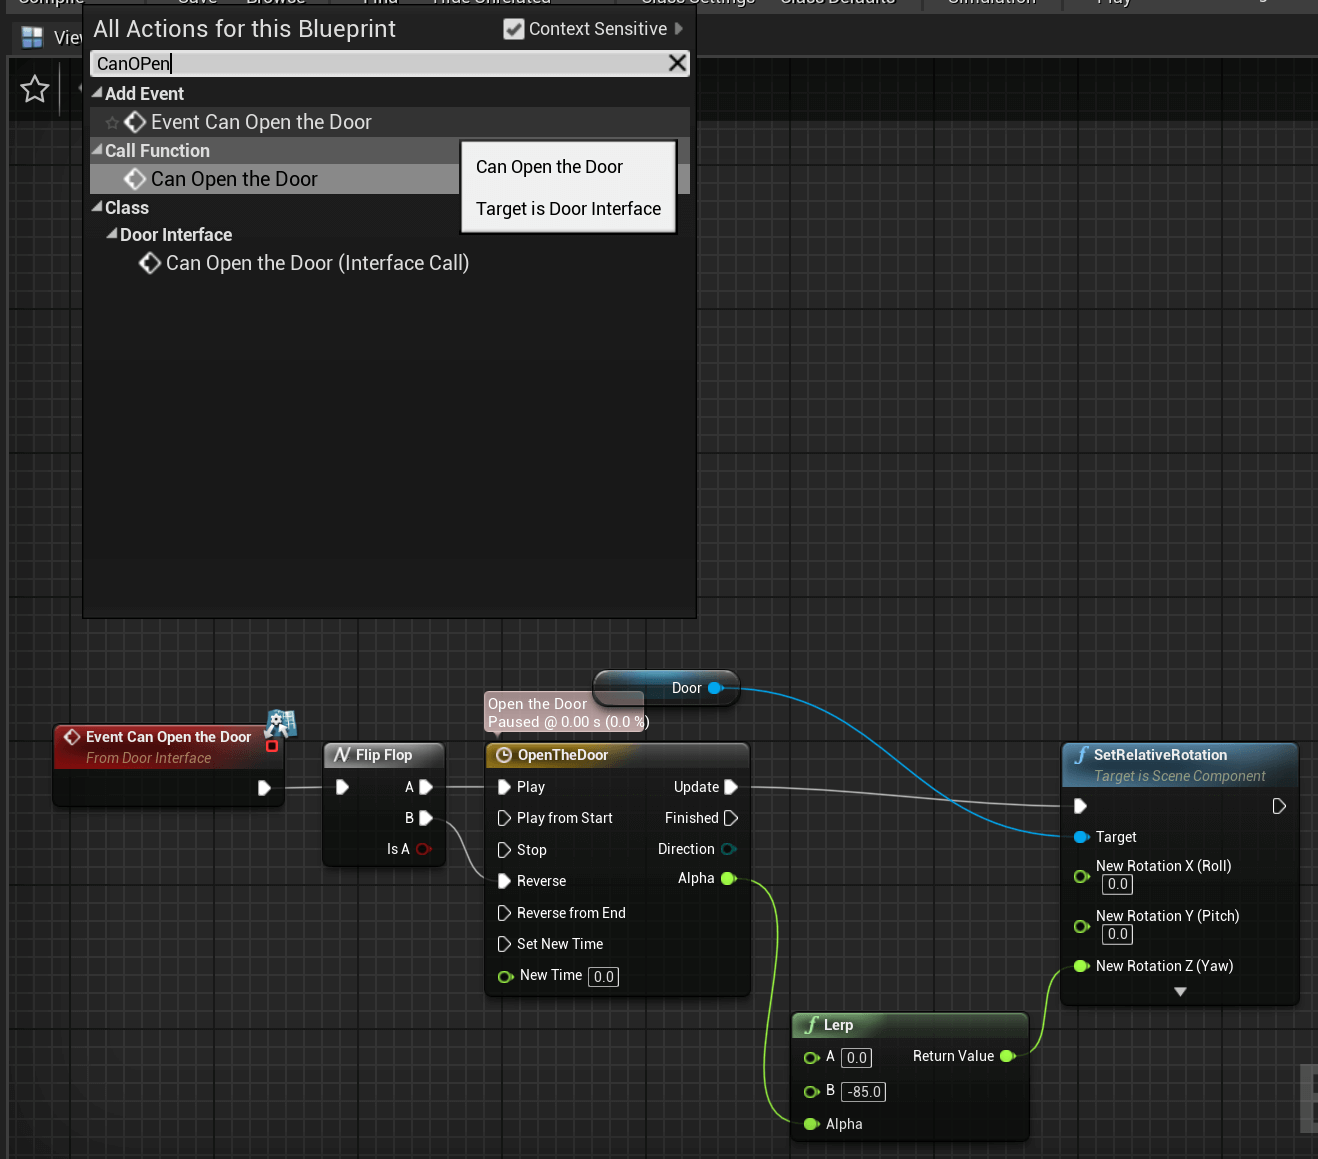The image size is (1318, 1159).
Task: Click the Door variable output pin
Action: click(x=716, y=688)
